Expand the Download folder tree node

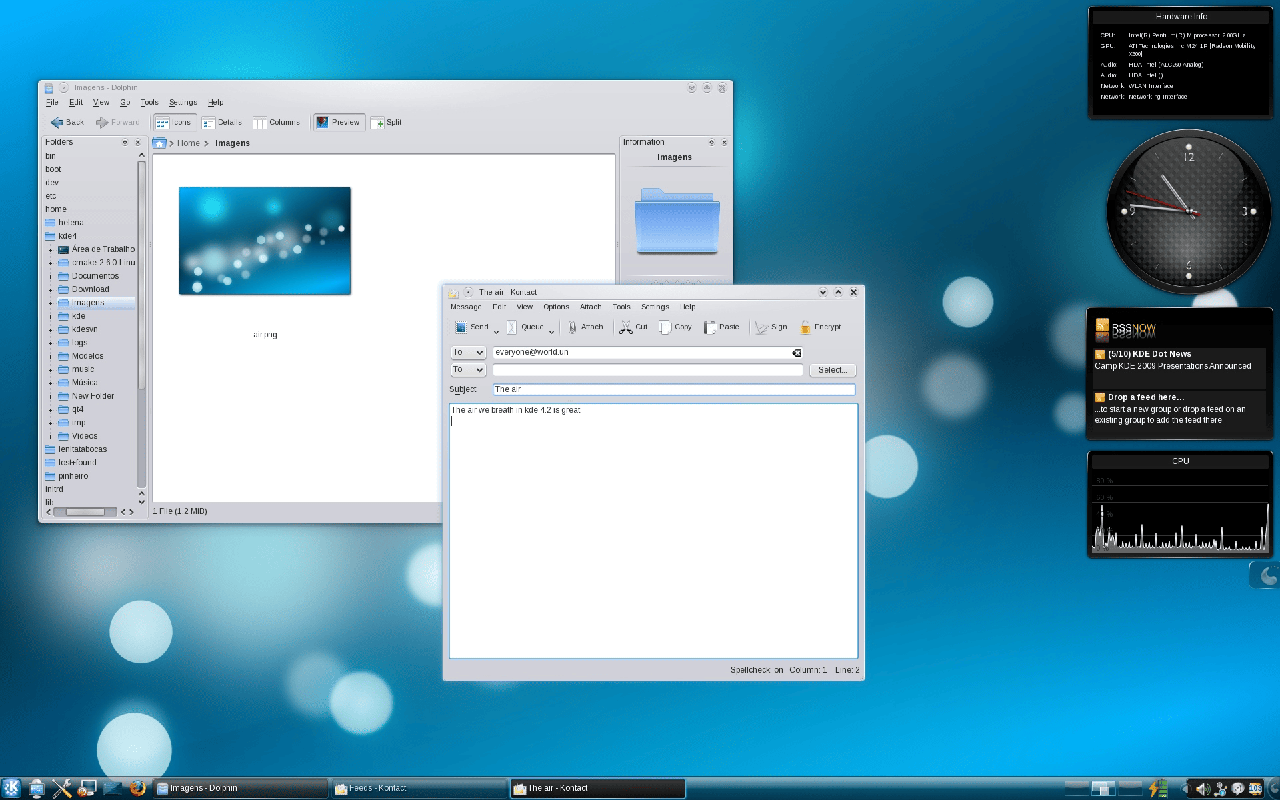[x=50, y=290]
